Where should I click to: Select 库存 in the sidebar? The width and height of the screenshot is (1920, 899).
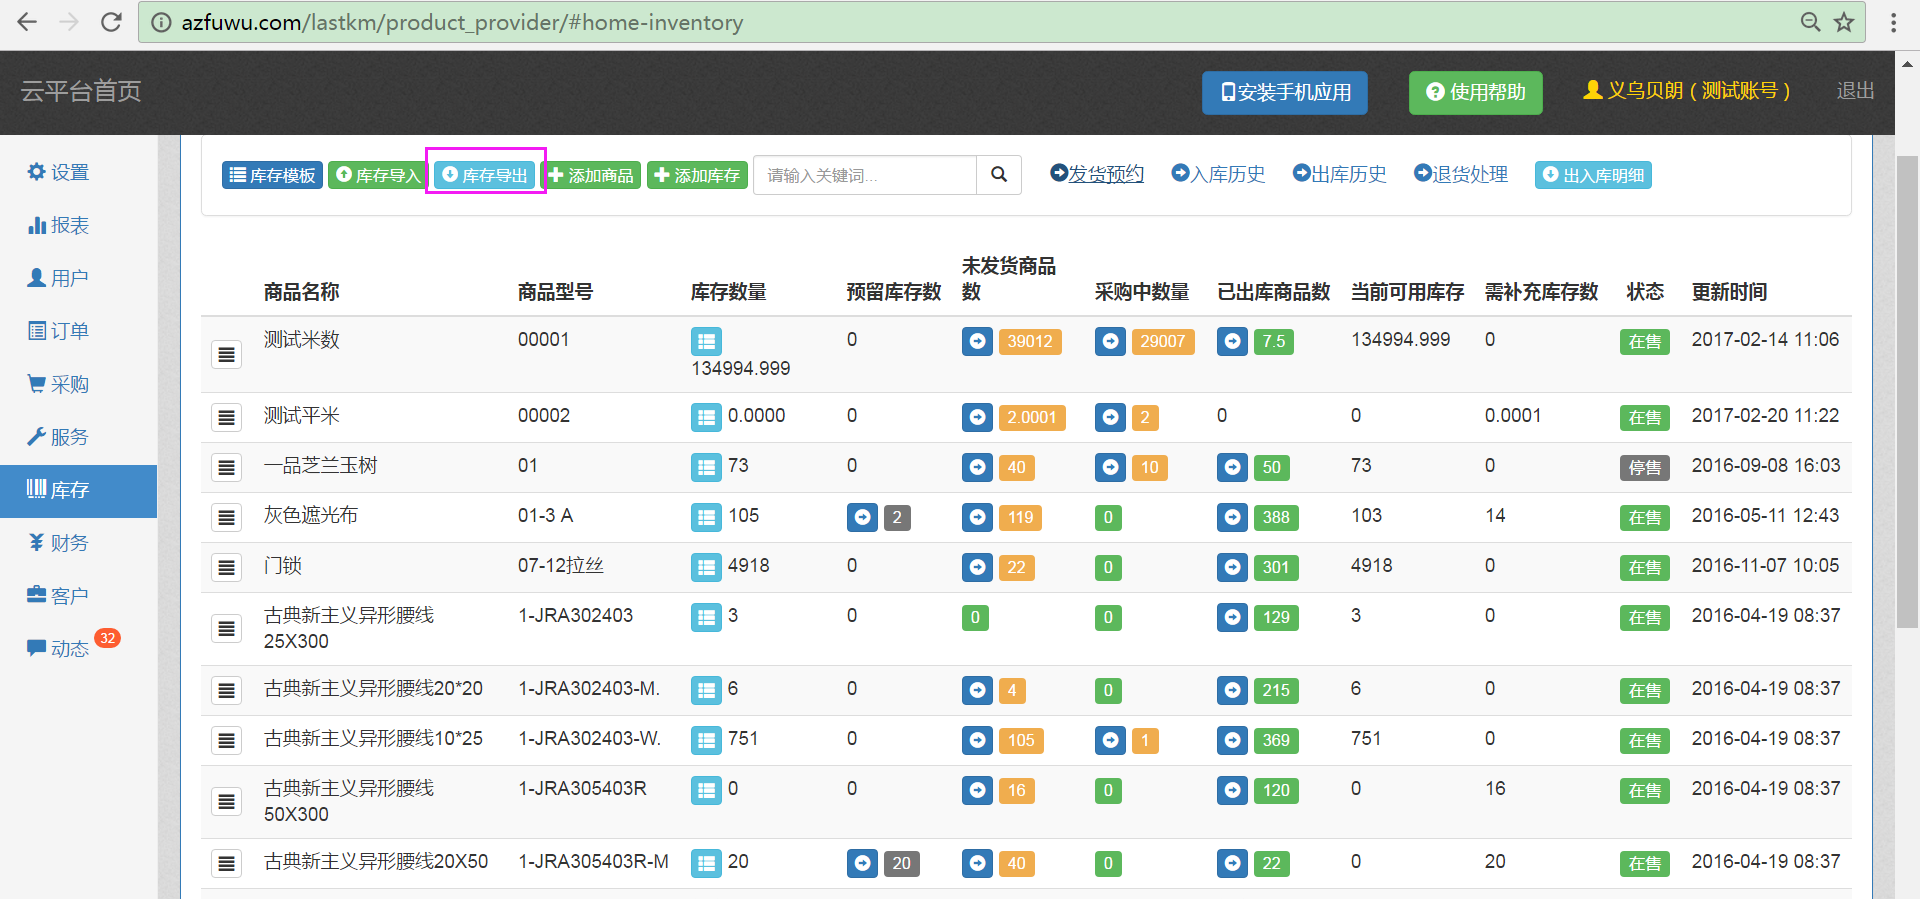78,490
